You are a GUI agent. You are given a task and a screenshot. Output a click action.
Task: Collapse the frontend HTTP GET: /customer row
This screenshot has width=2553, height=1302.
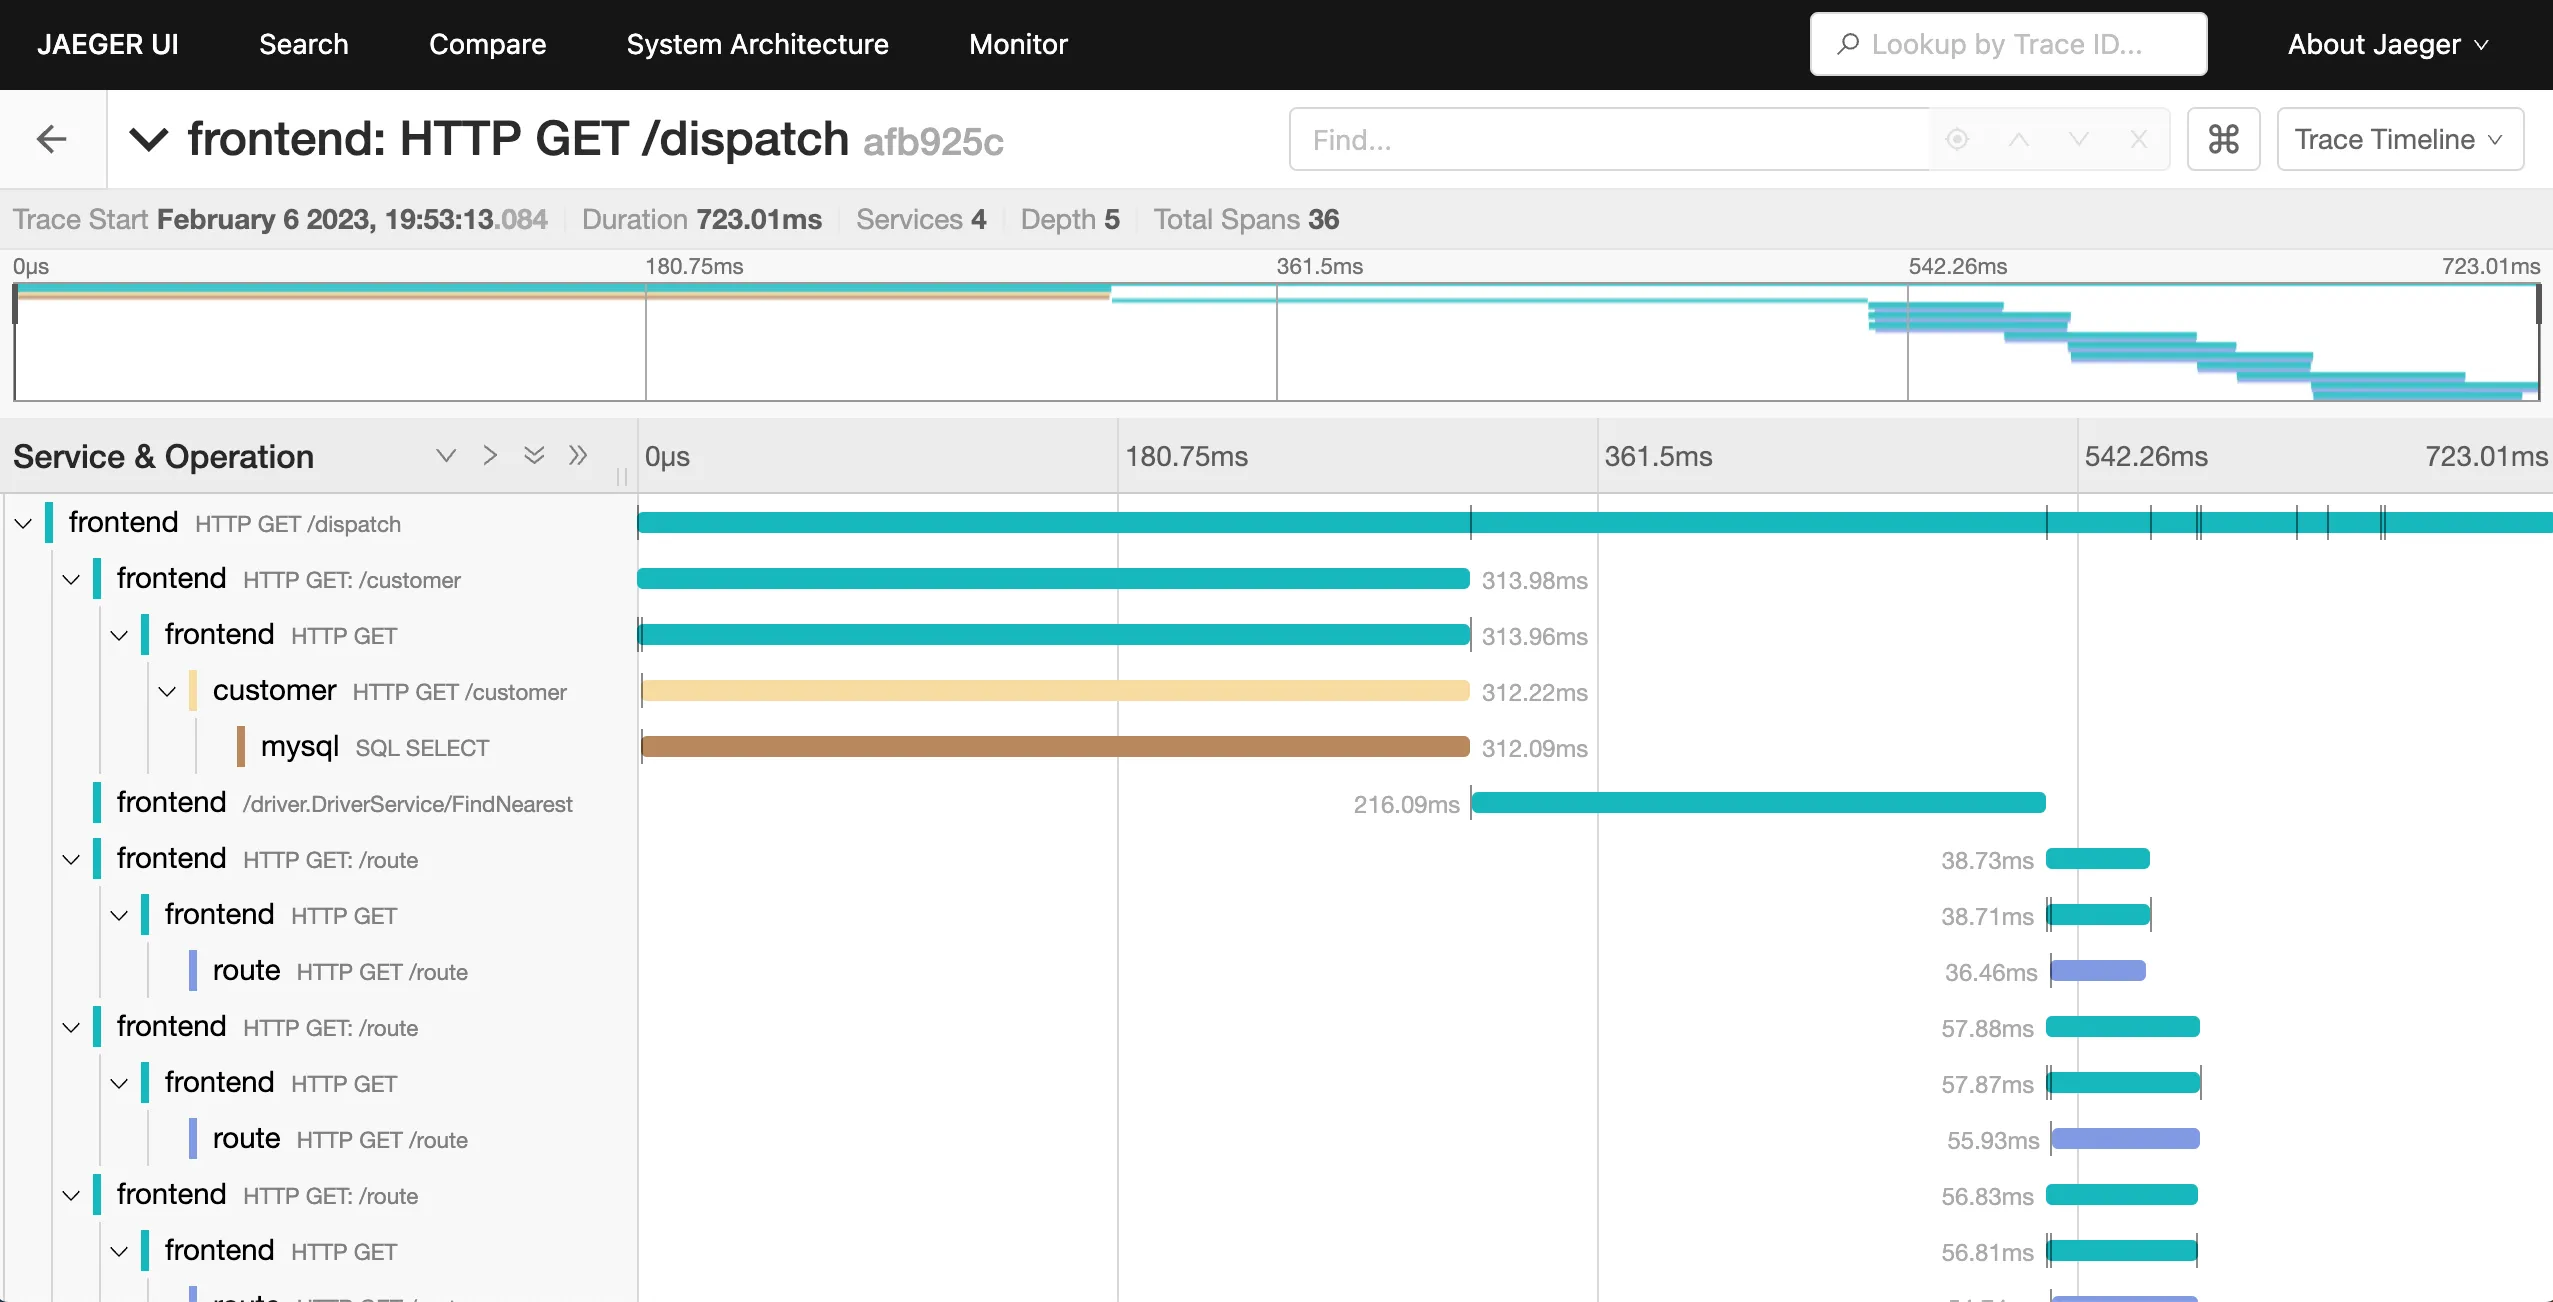(71, 579)
